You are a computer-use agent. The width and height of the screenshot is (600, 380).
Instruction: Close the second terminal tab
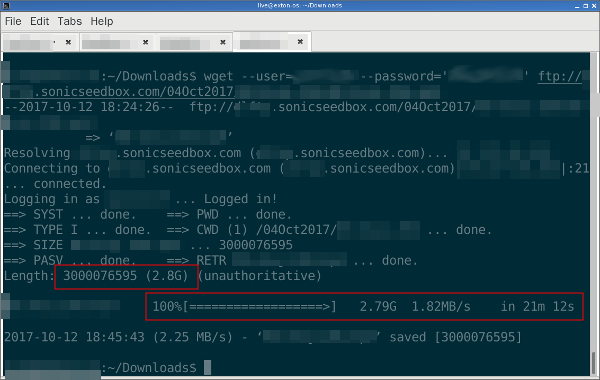145,42
